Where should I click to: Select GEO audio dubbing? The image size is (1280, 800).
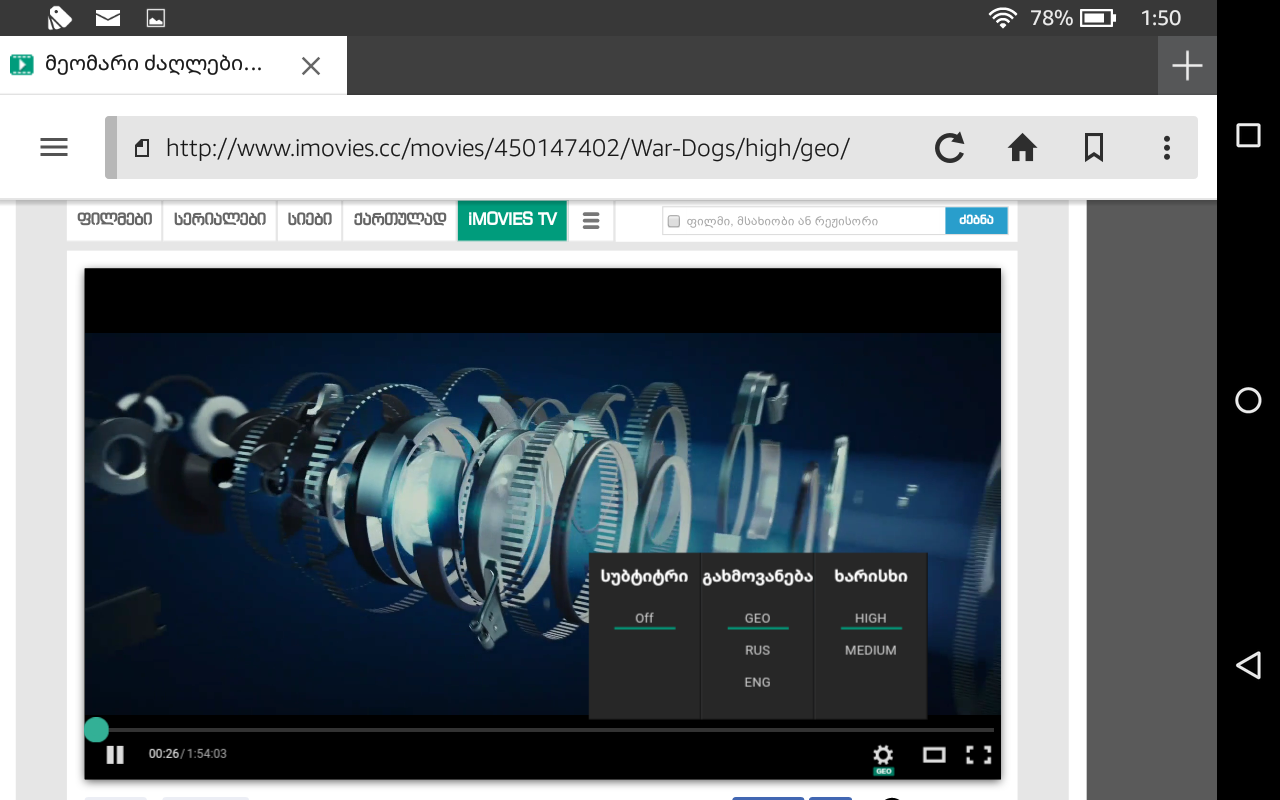[x=758, y=618]
